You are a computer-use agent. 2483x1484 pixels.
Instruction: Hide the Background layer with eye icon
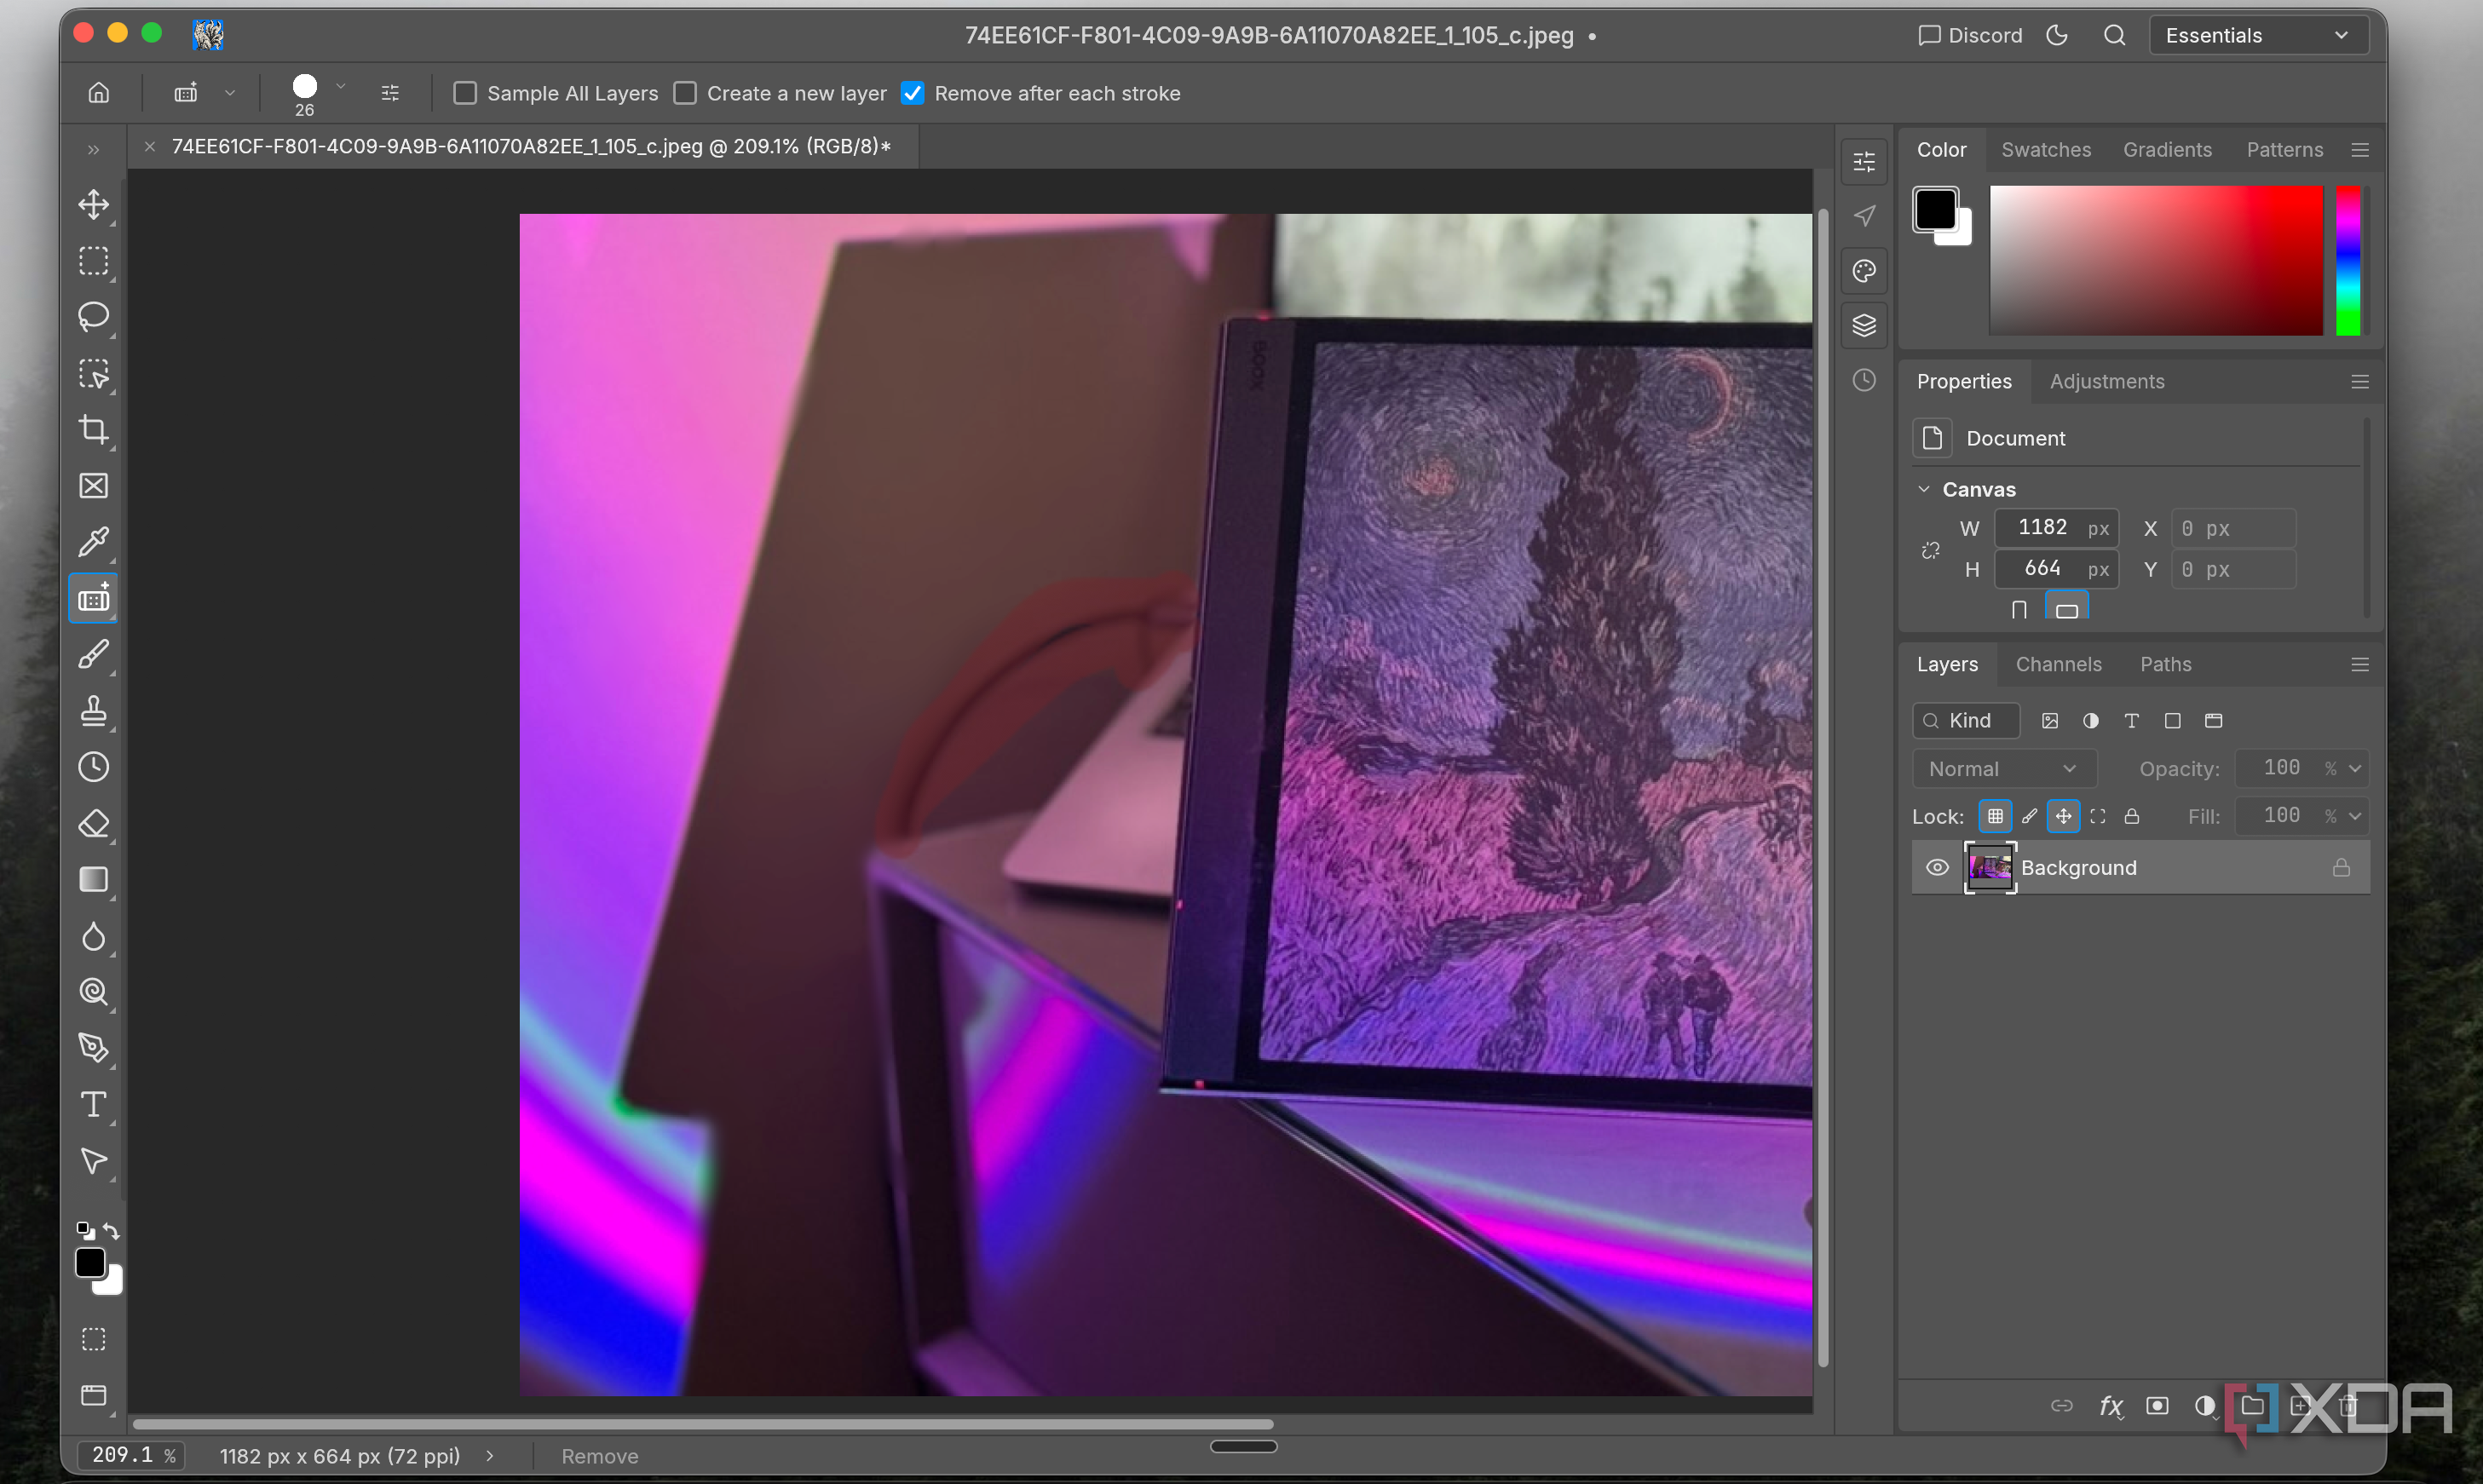point(1937,868)
